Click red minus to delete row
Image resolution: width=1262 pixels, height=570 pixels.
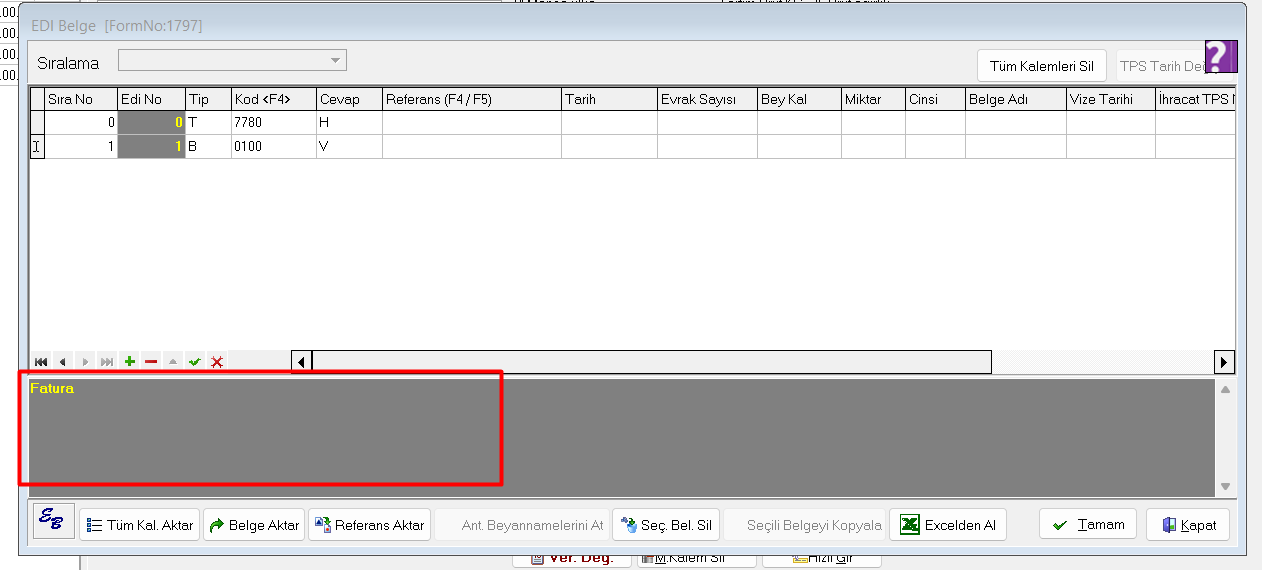(151, 362)
